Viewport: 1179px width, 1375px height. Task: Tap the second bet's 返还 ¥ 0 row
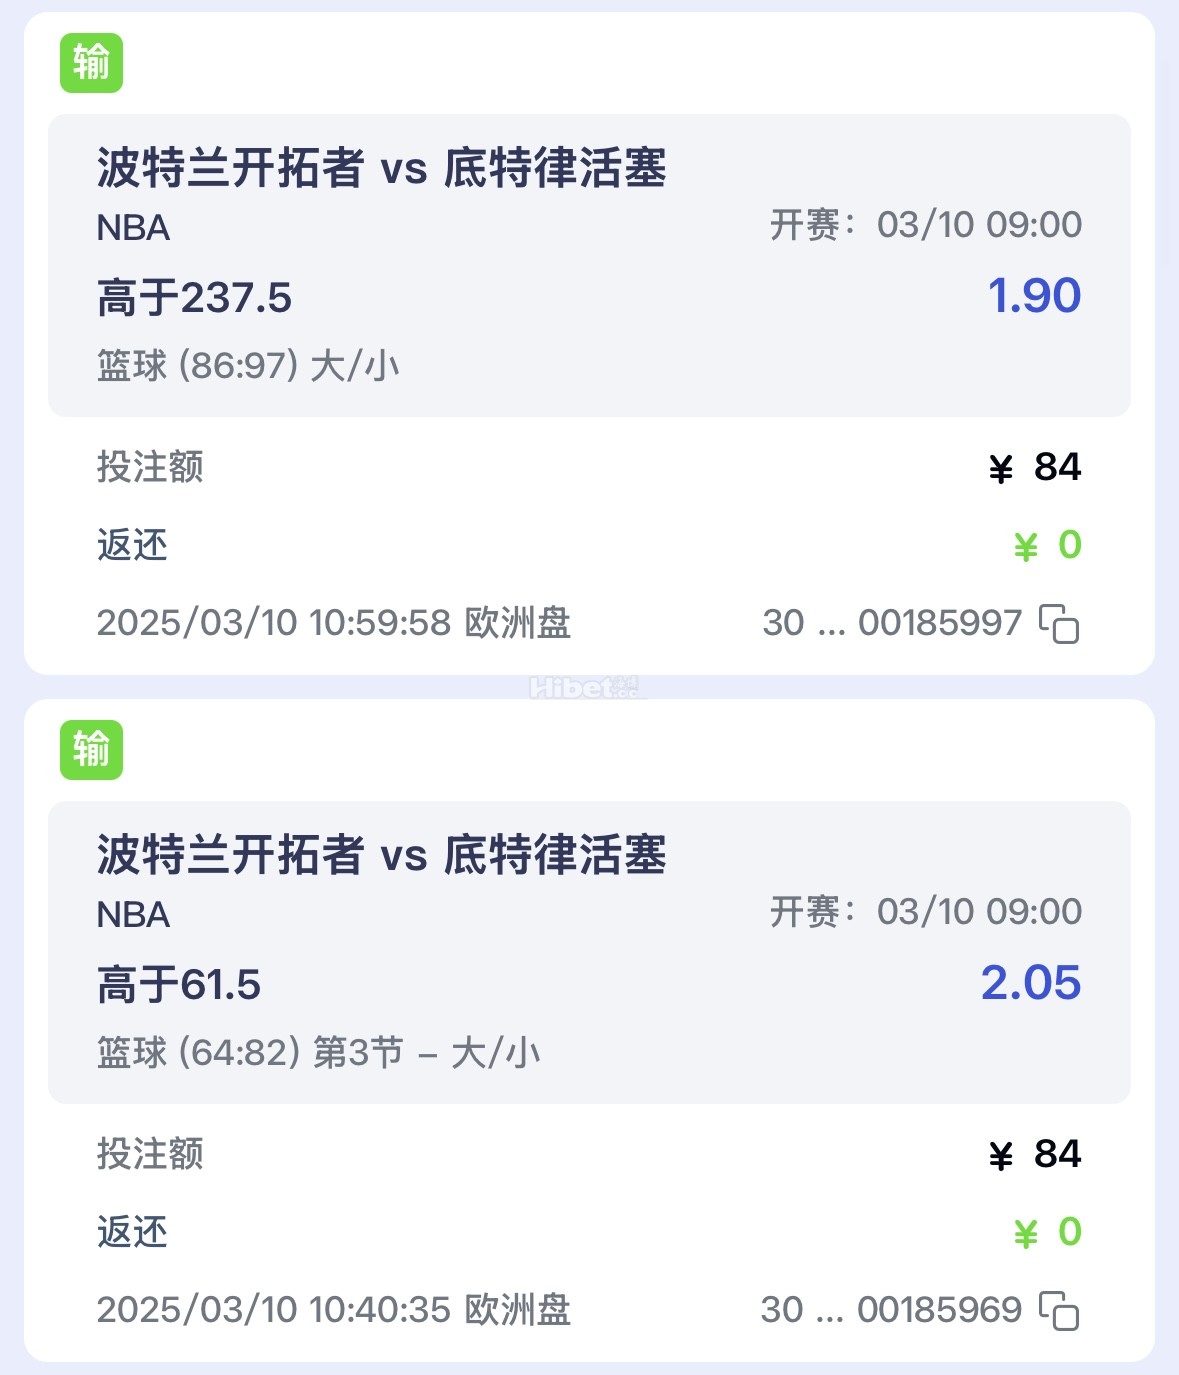[x=589, y=1232]
